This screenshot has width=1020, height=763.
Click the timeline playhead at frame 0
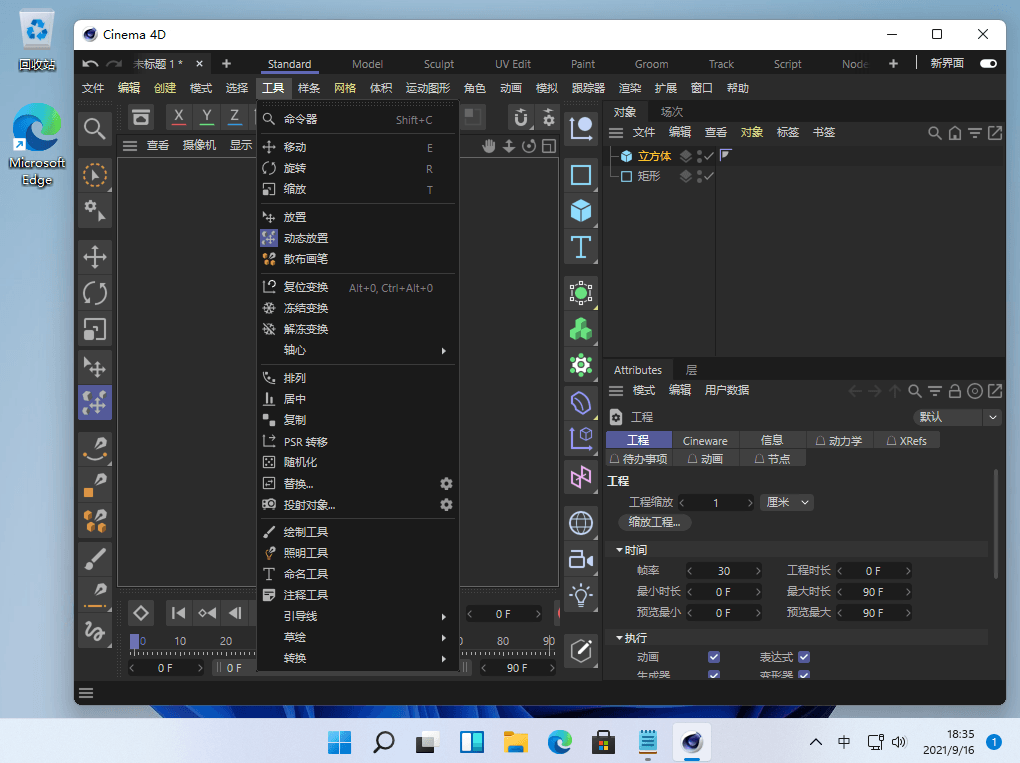(135, 641)
